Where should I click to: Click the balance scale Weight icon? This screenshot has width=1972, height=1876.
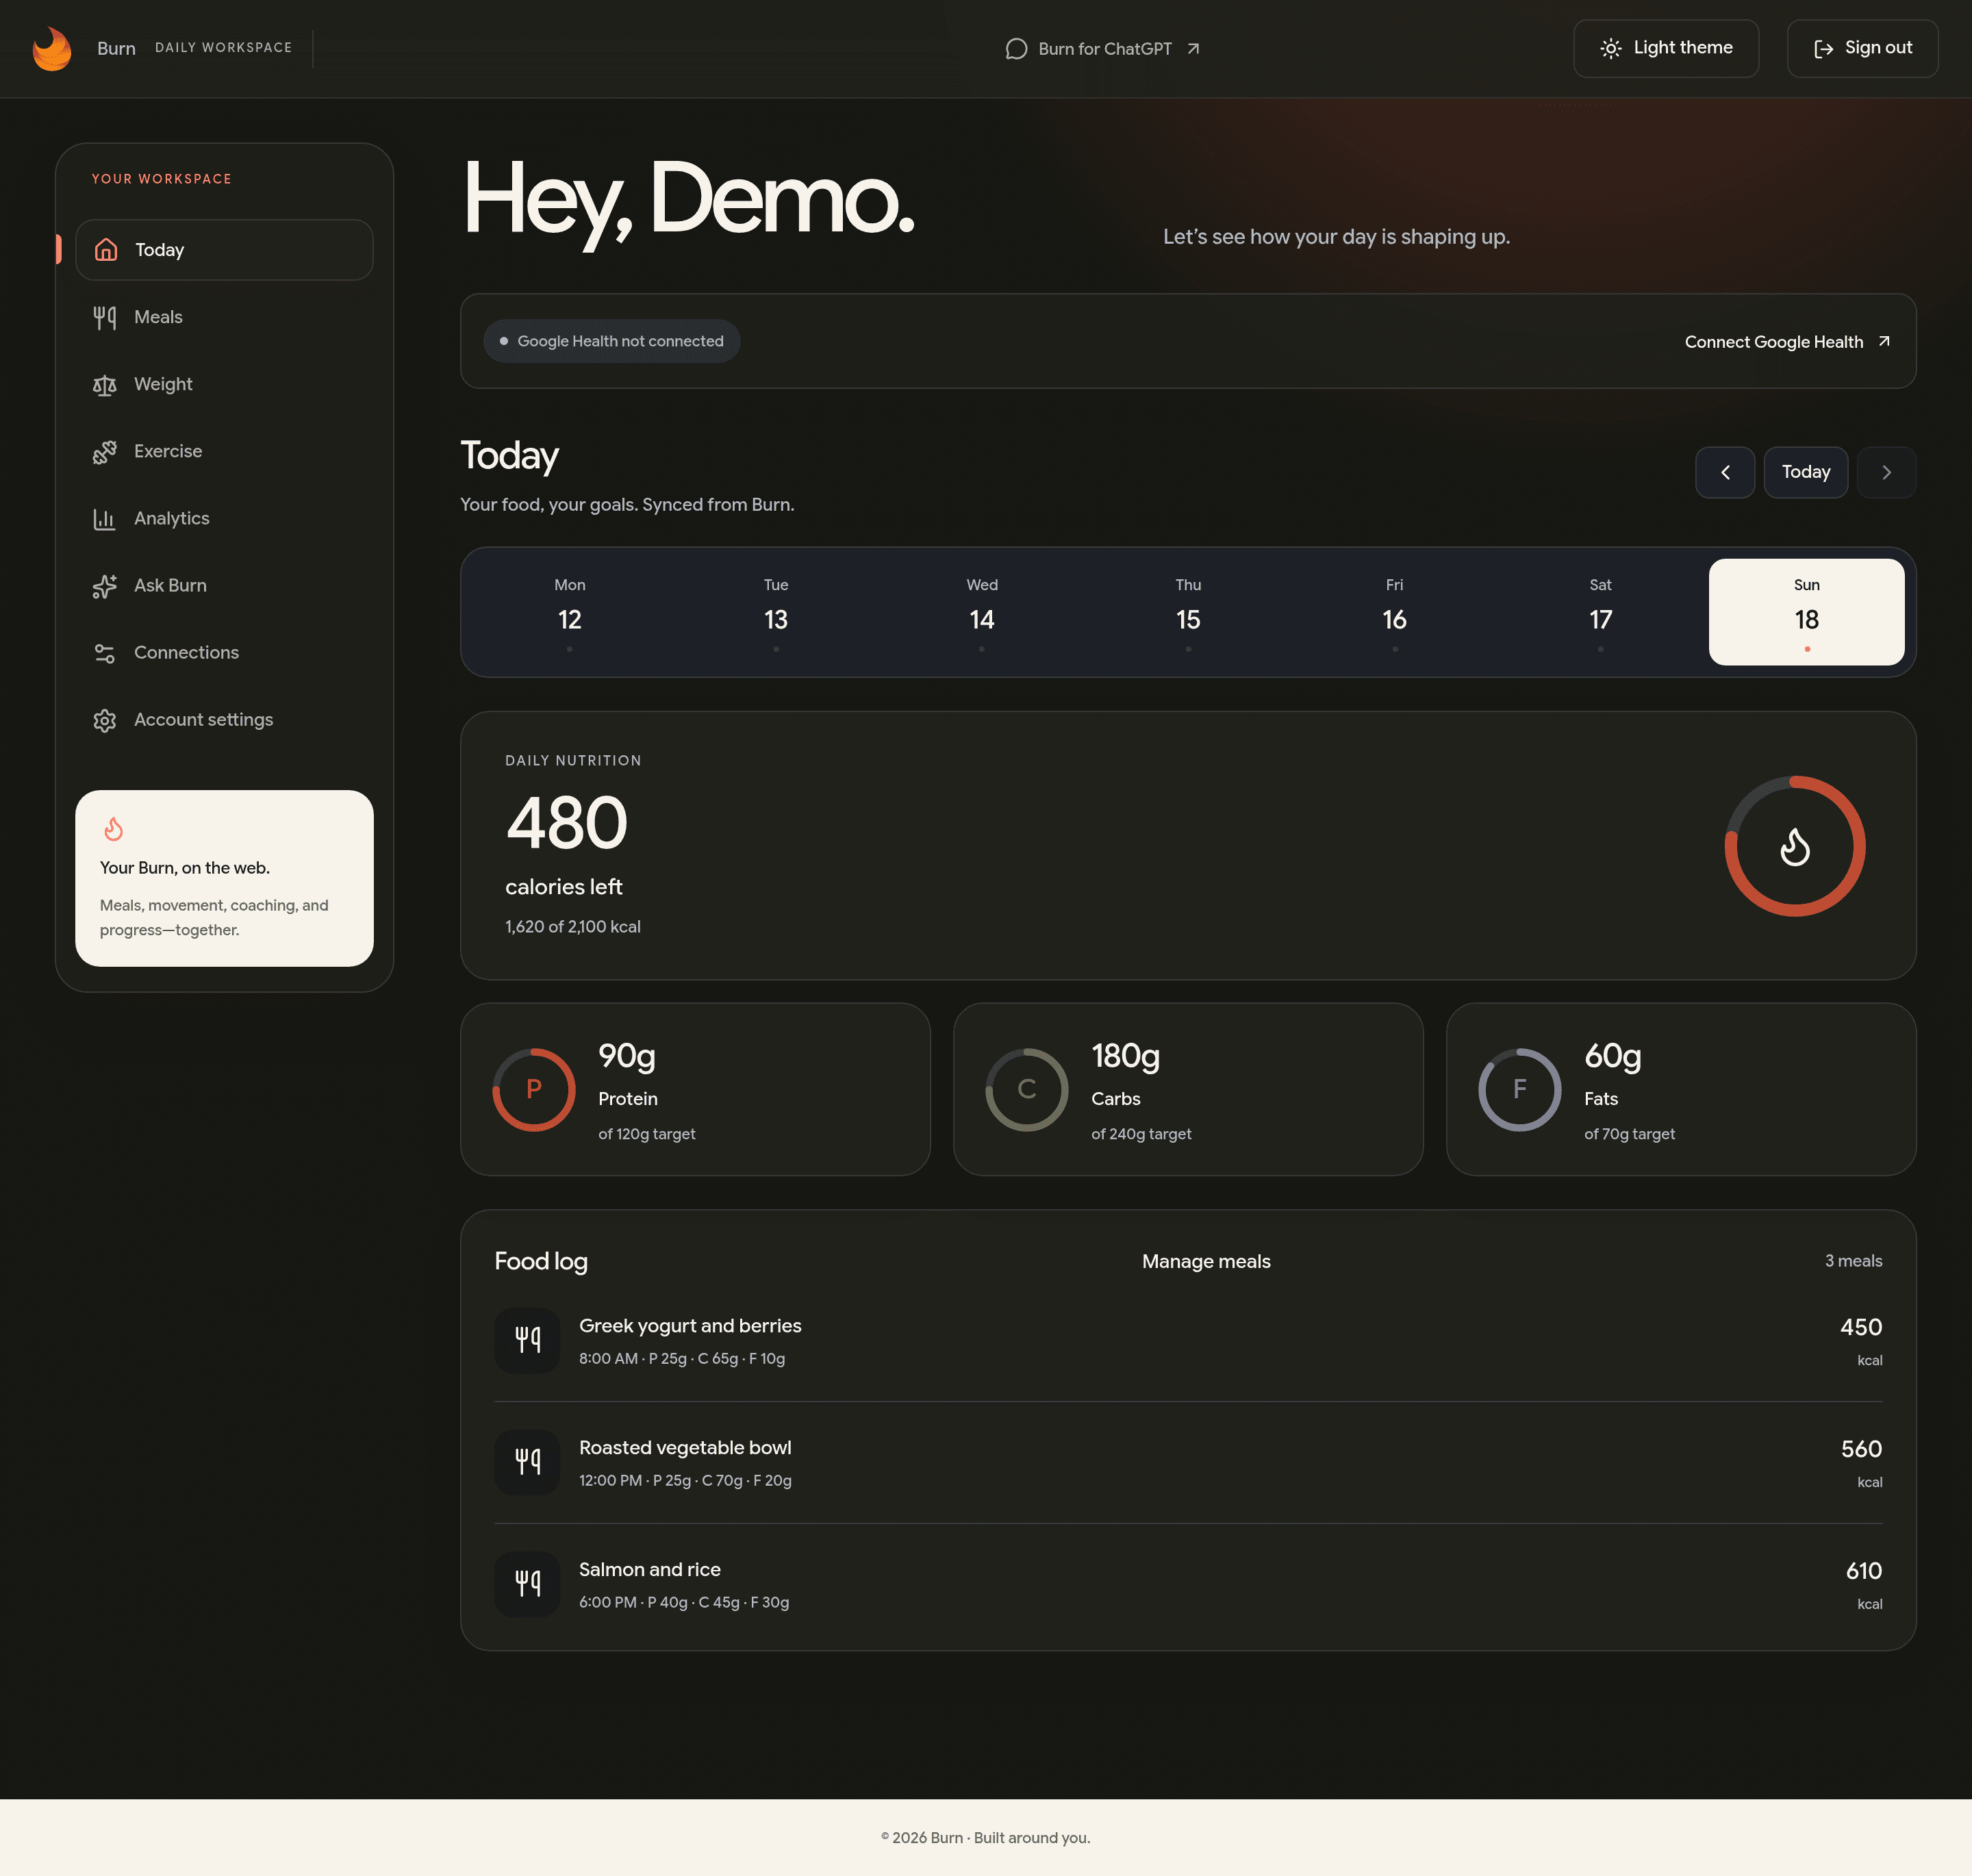click(105, 385)
